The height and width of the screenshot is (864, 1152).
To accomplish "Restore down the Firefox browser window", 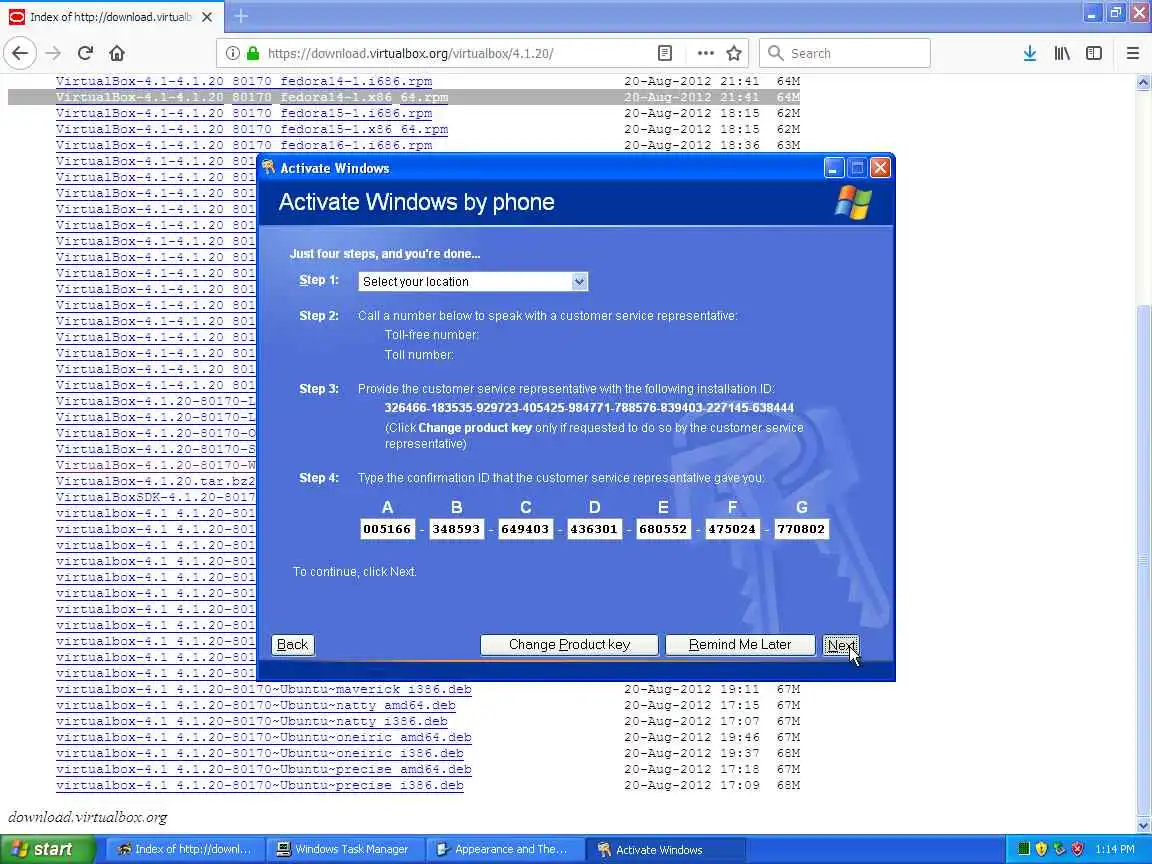I will click(x=1116, y=13).
